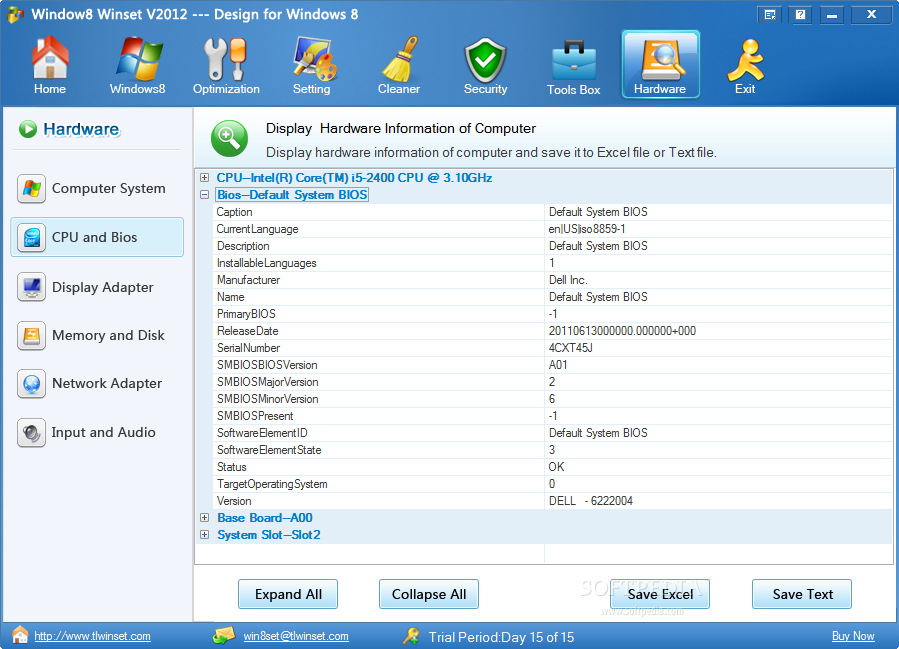
Task: Click the keys icon near Trial Period
Action: coord(411,635)
